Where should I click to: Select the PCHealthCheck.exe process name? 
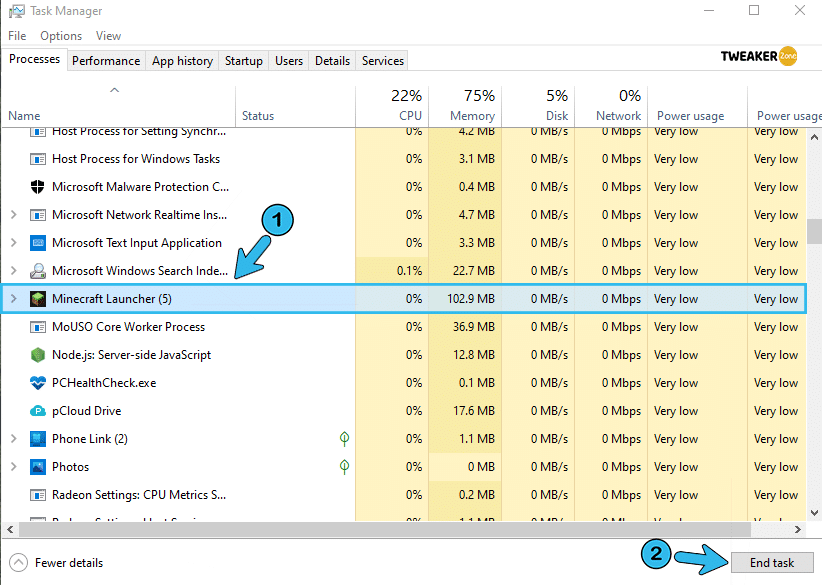pyautogui.click(x=104, y=383)
